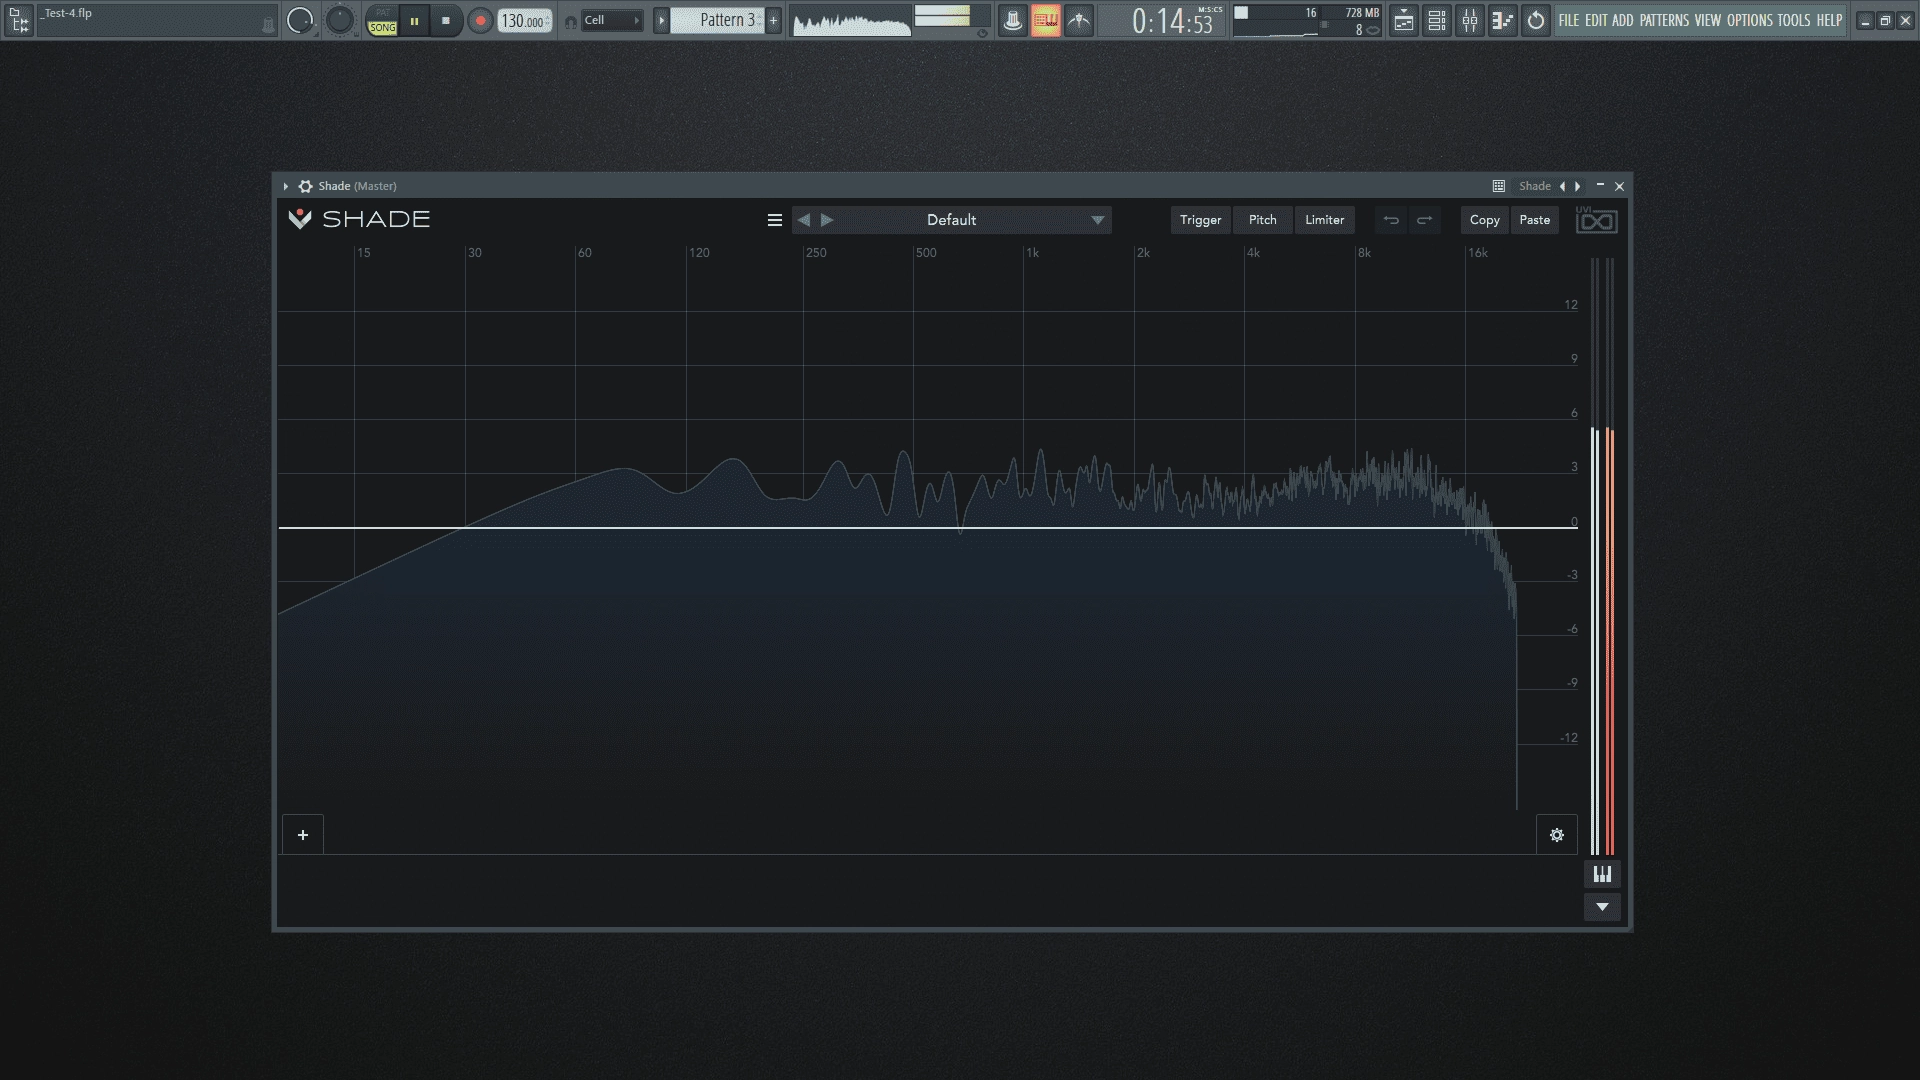This screenshot has height=1080, width=1920.
Task: Click the SHADE logo
Action: pyautogui.click(x=359, y=219)
